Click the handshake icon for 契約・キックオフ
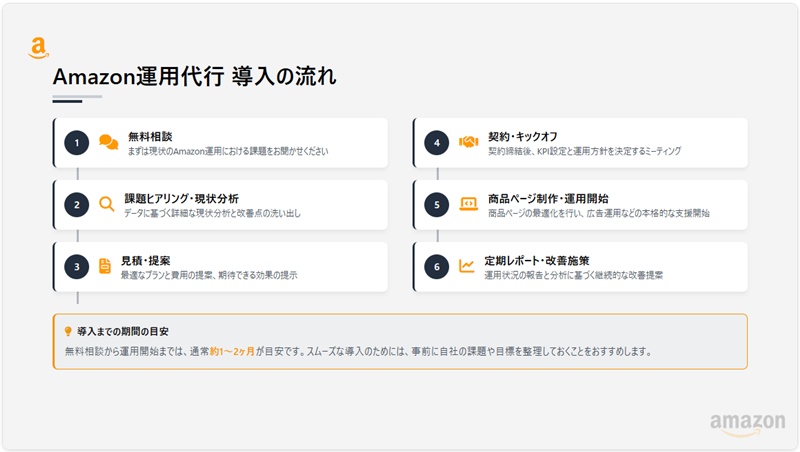This screenshot has height=452, width=800. click(x=468, y=142)
